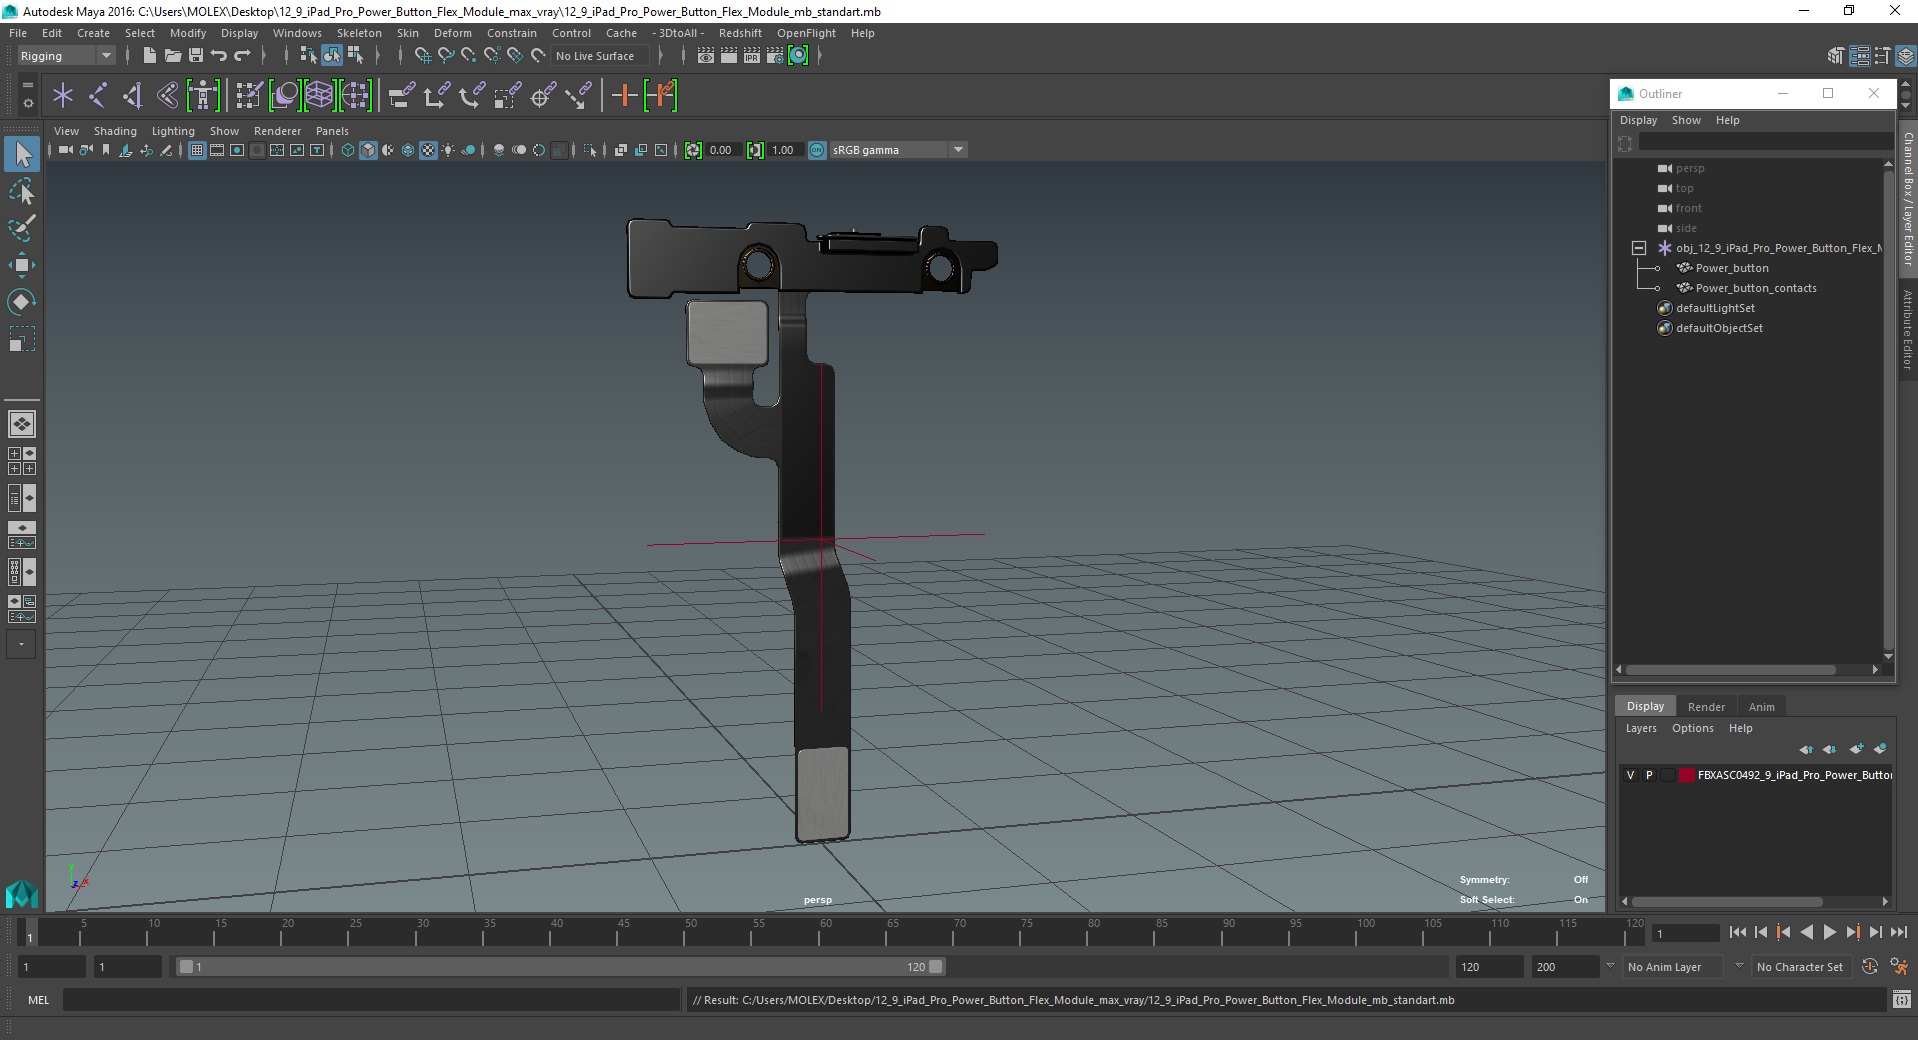Open the Skeleton menu

tap(359, 33)
